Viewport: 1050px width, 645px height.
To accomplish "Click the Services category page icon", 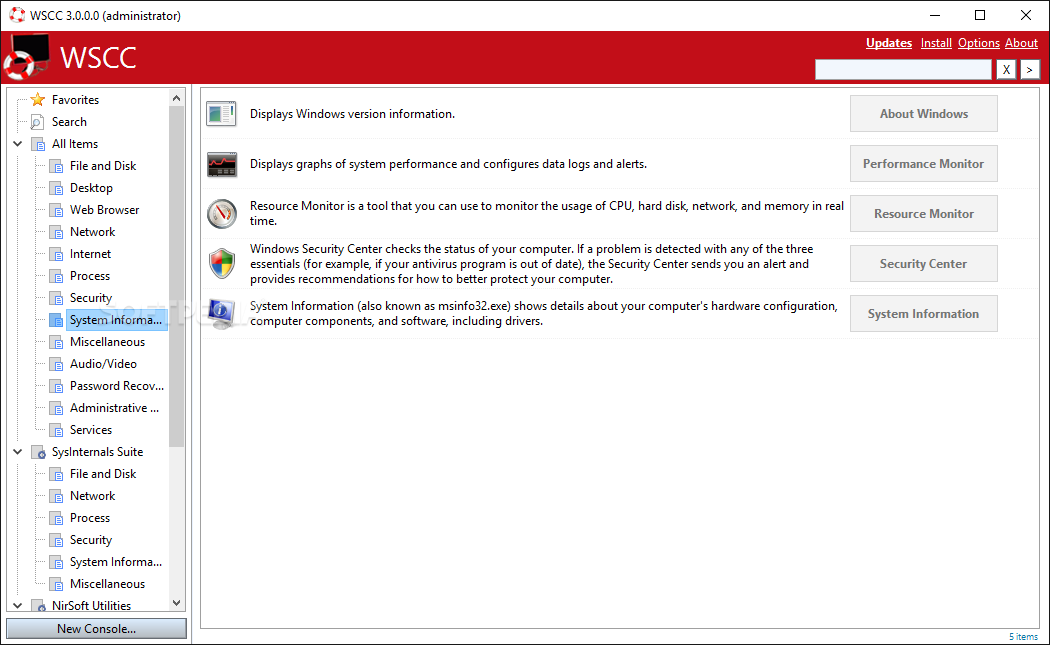I will click(x=57, y=431).
